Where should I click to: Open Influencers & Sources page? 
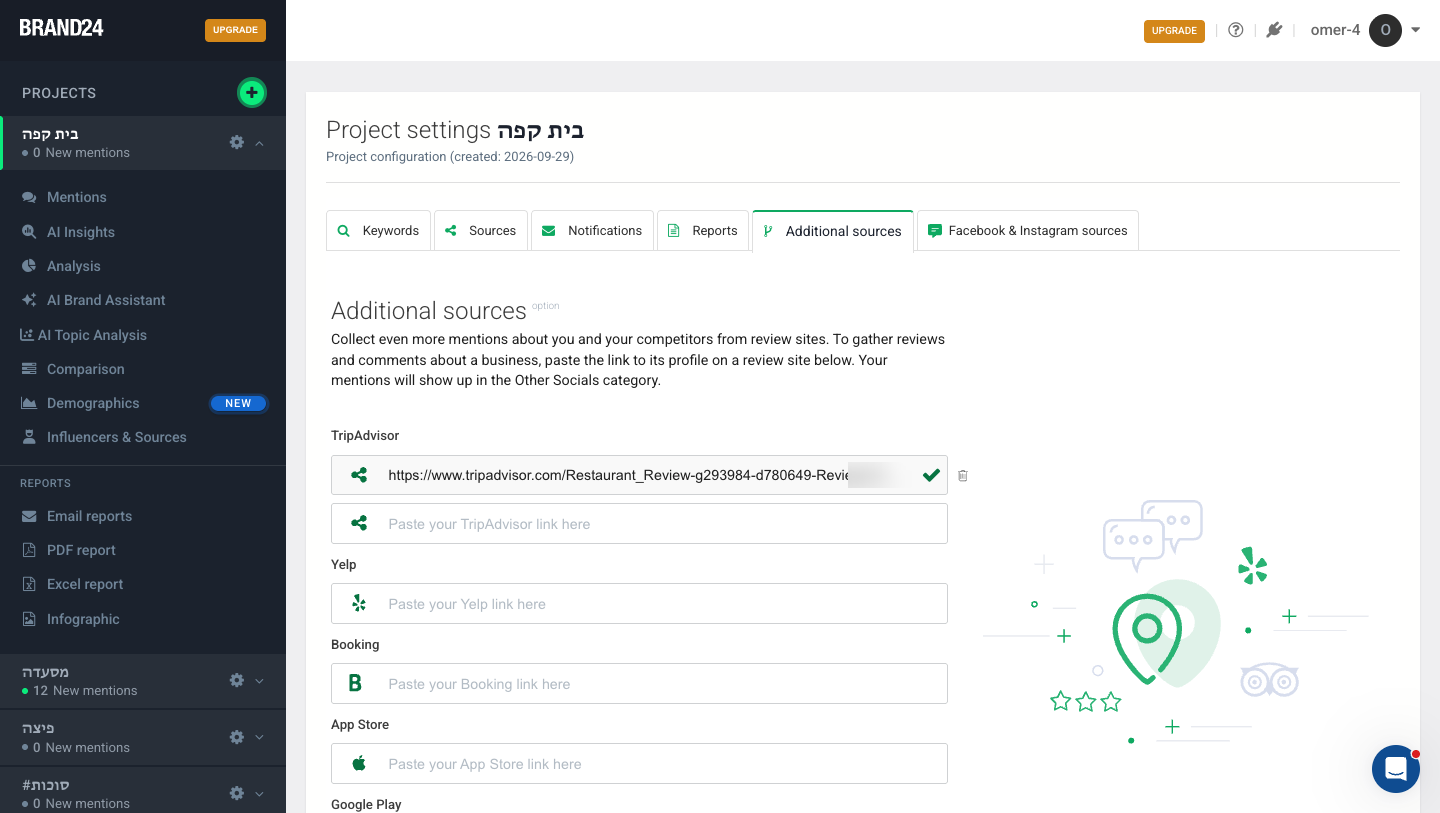[x=117, y=437]
